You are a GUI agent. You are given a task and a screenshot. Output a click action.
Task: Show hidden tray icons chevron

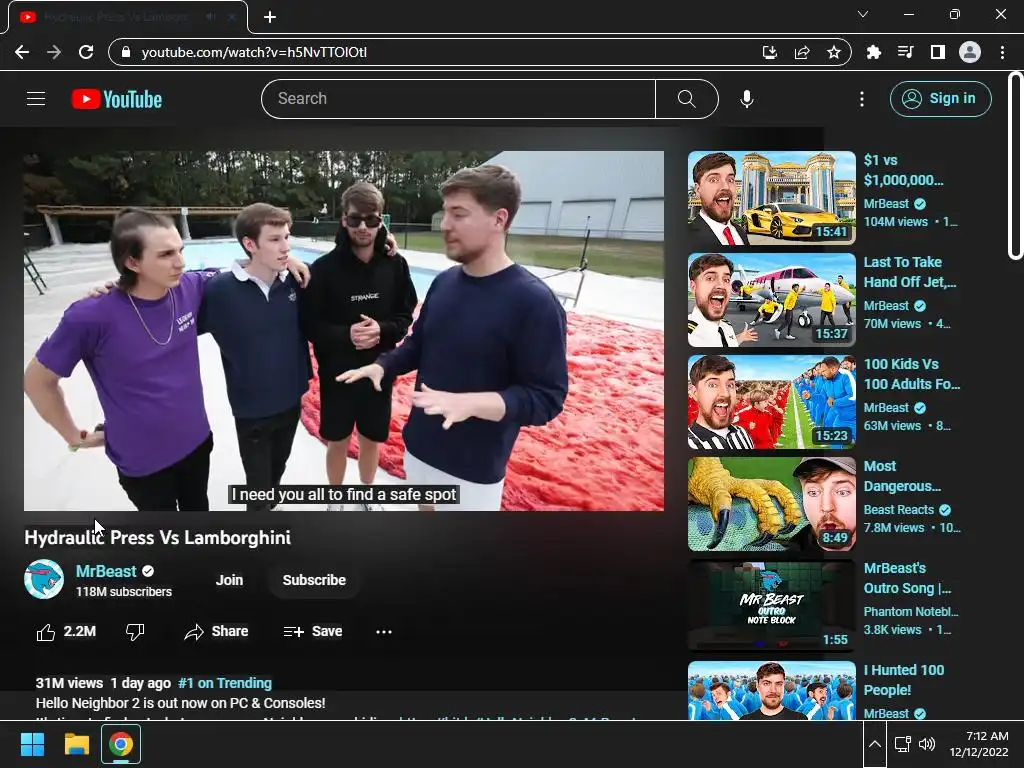[875, 744]
